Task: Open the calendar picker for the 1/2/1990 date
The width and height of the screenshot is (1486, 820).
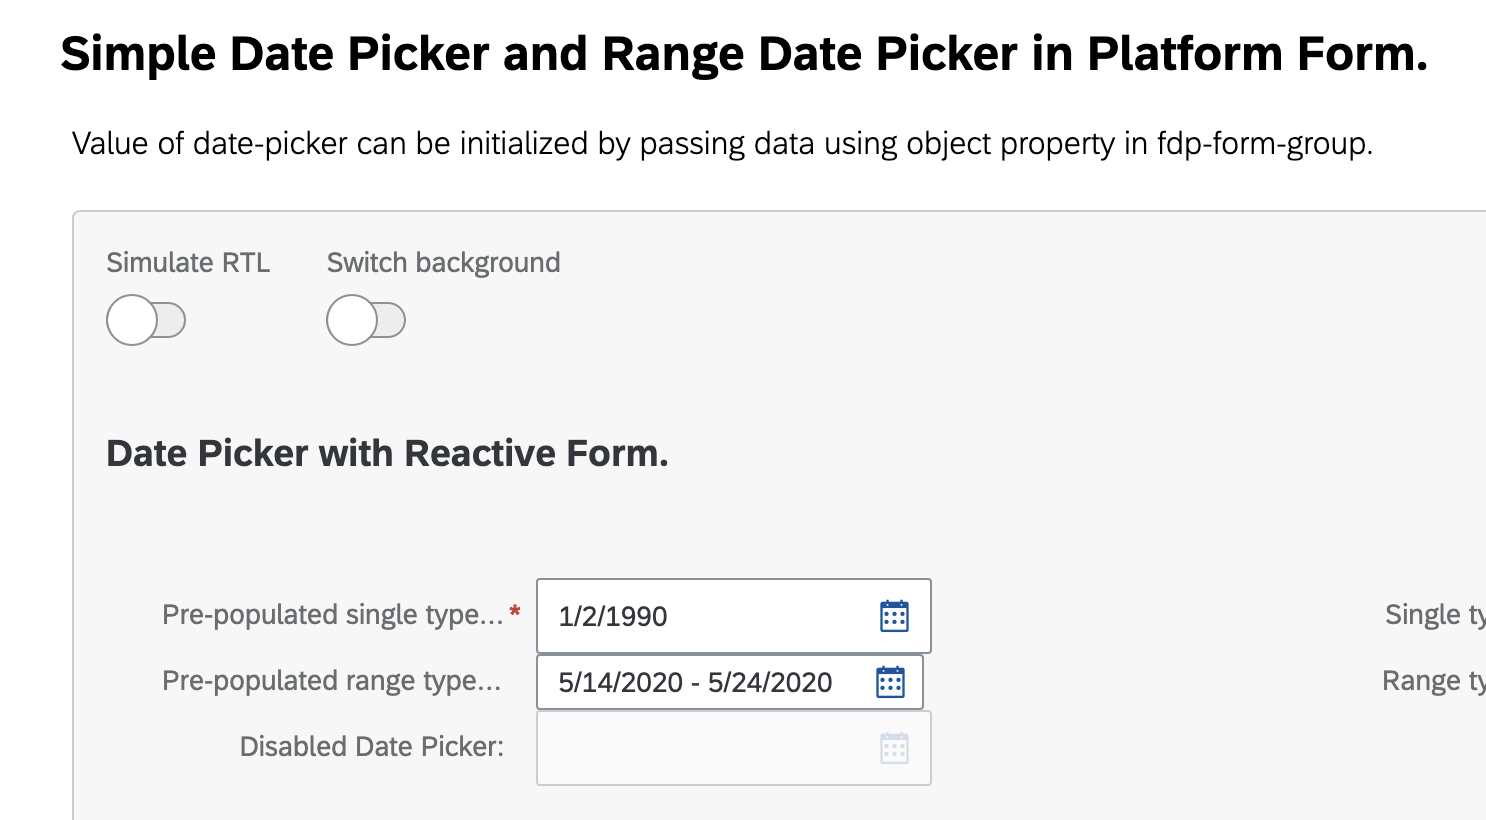Action: [x=893, y=616]
